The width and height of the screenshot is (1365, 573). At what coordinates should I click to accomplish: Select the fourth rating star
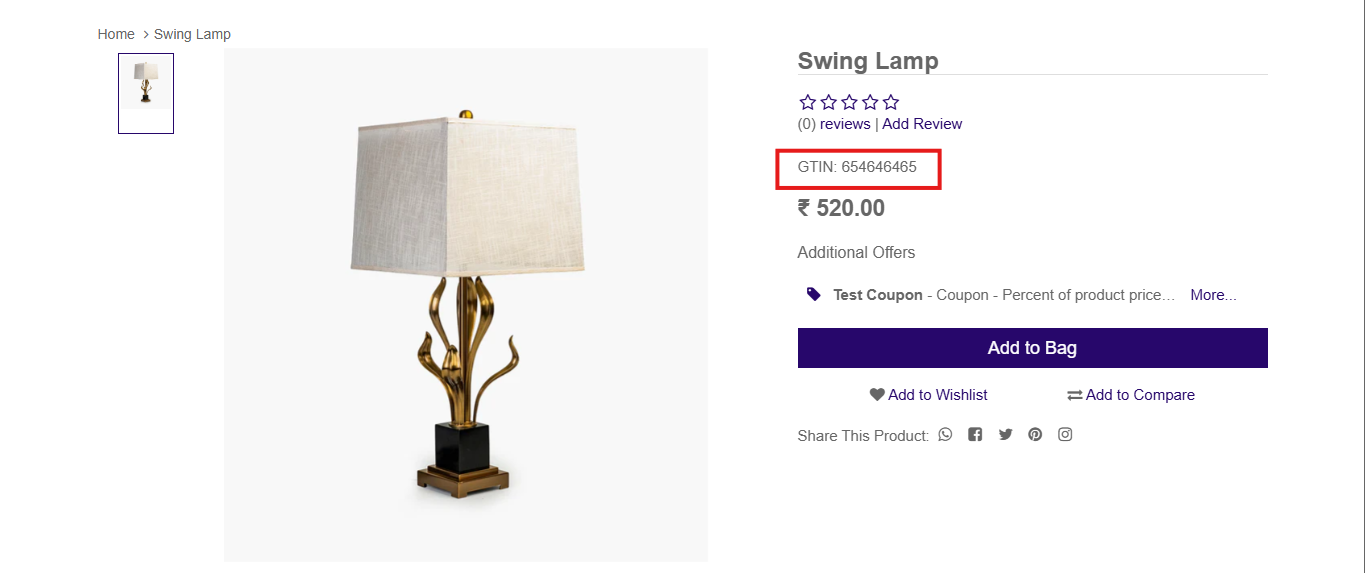(870, 102)
